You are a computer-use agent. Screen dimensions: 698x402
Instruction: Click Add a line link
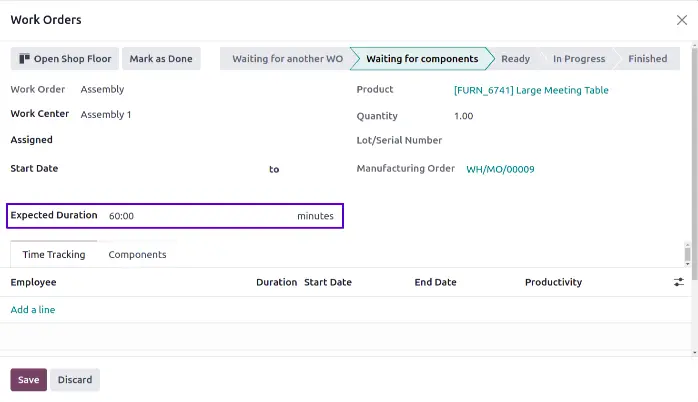coord(33,310)
